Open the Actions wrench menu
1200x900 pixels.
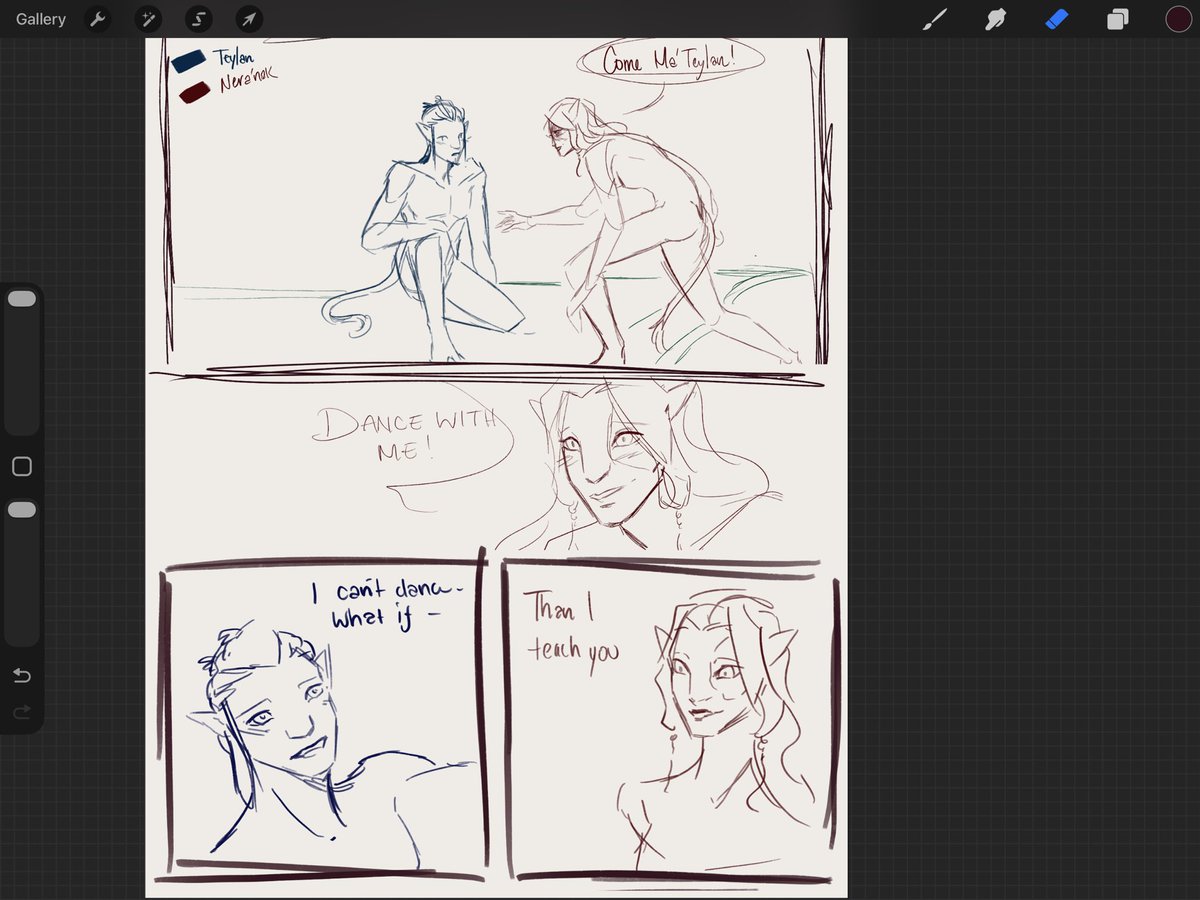click(x=97, y=19)
